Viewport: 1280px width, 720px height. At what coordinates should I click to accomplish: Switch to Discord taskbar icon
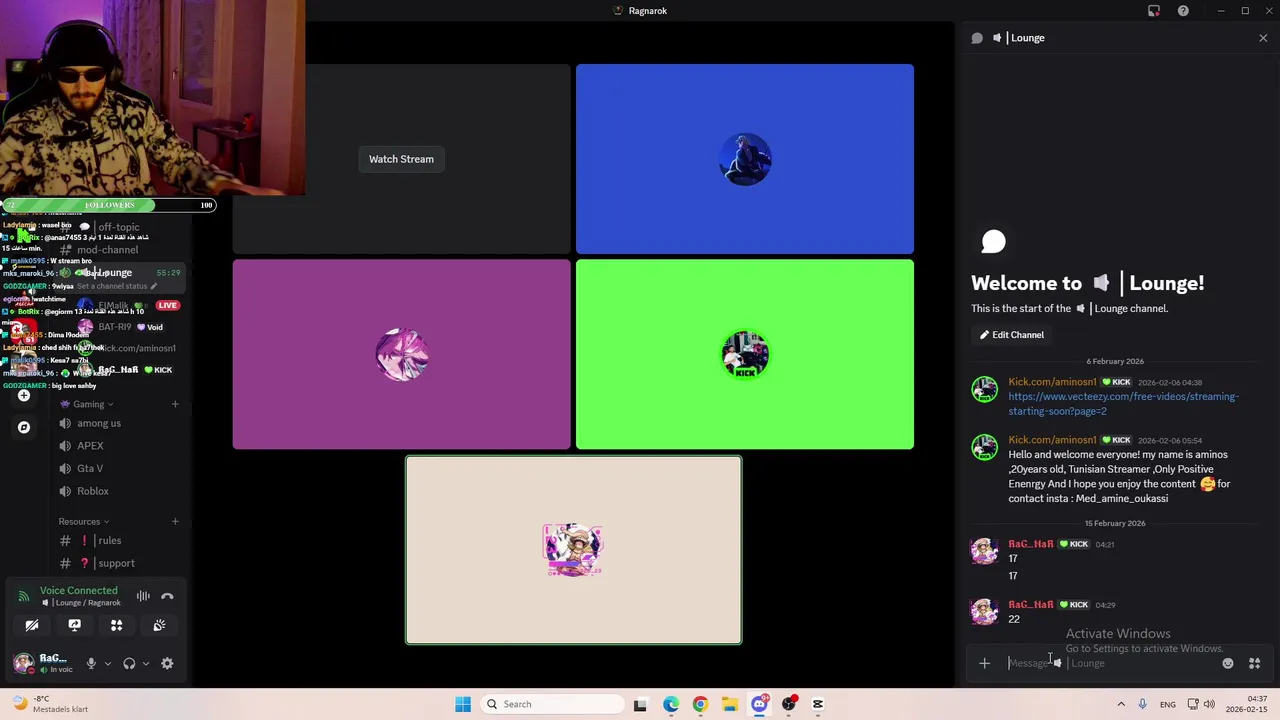(x=759, y=704)
